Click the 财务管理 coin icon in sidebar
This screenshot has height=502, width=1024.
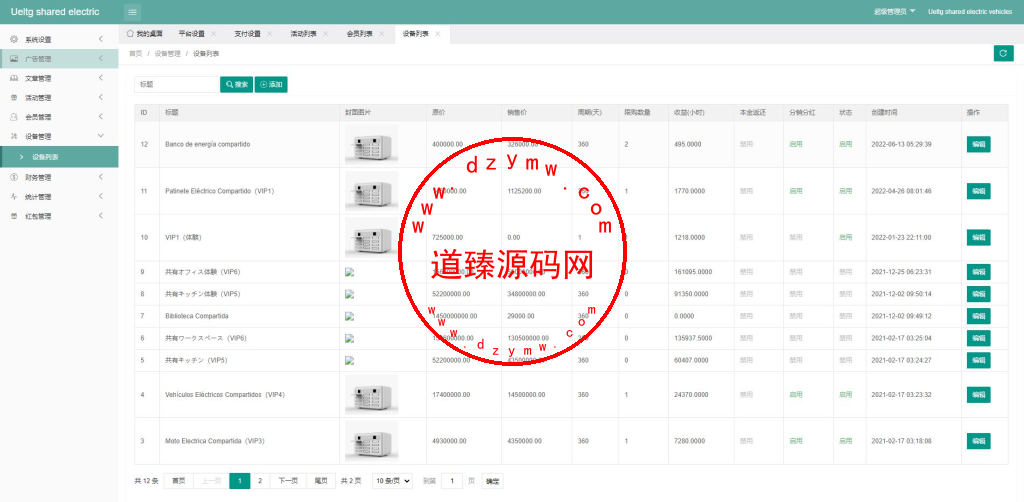(x=14, y=177)
